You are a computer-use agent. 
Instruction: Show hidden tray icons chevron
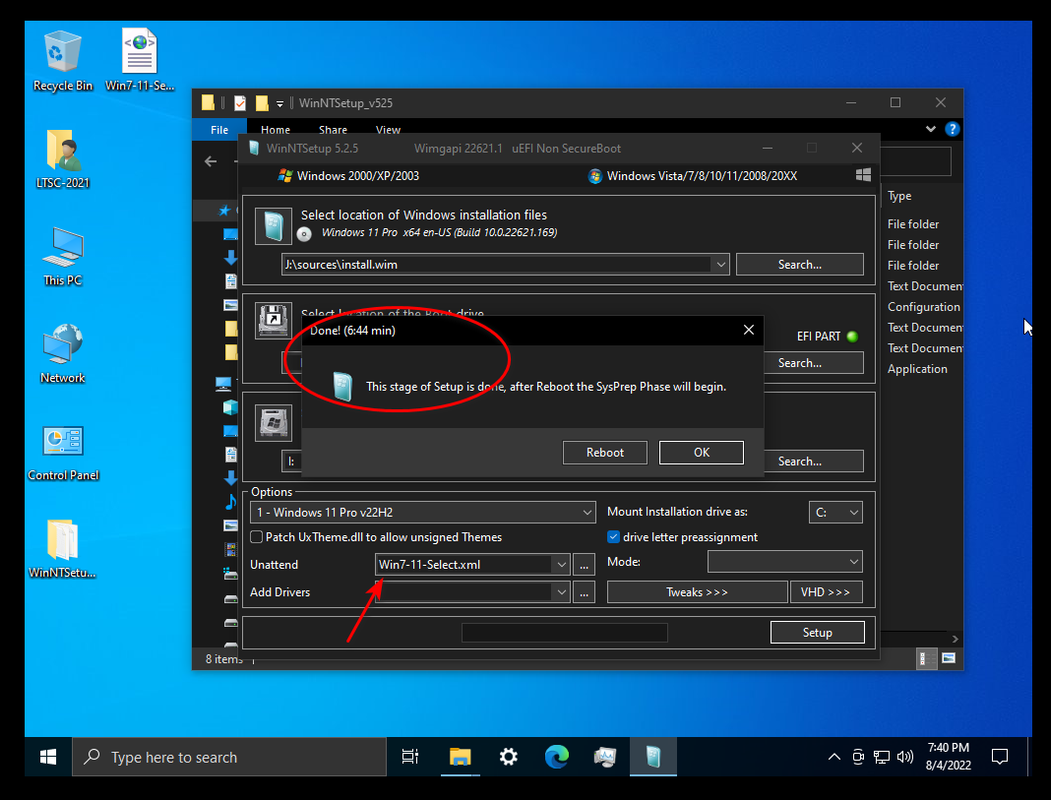(x=834, y=757)
